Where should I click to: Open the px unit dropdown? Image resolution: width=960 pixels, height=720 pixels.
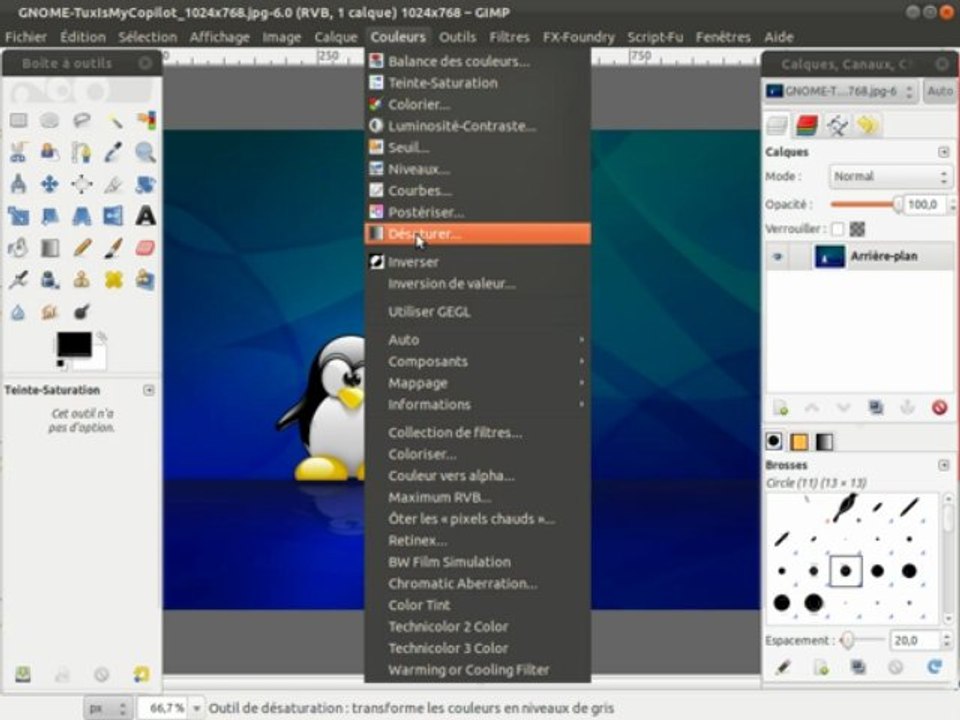click(x=107, y=708)
